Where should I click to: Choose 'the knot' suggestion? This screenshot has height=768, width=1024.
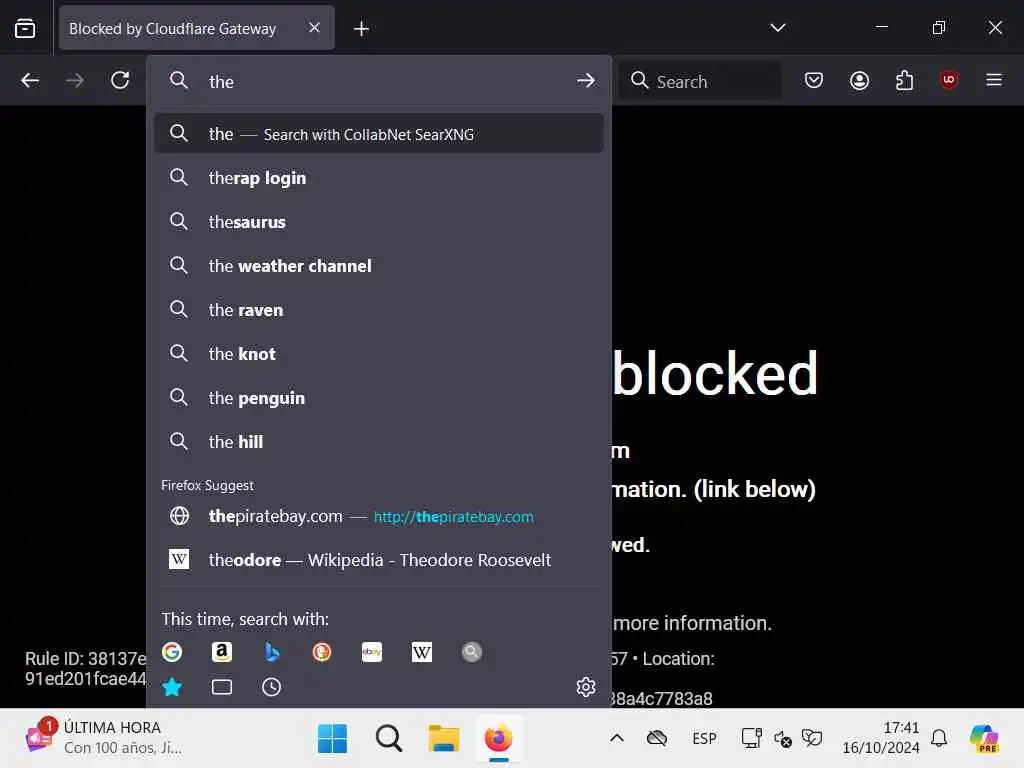coord(379,353)
